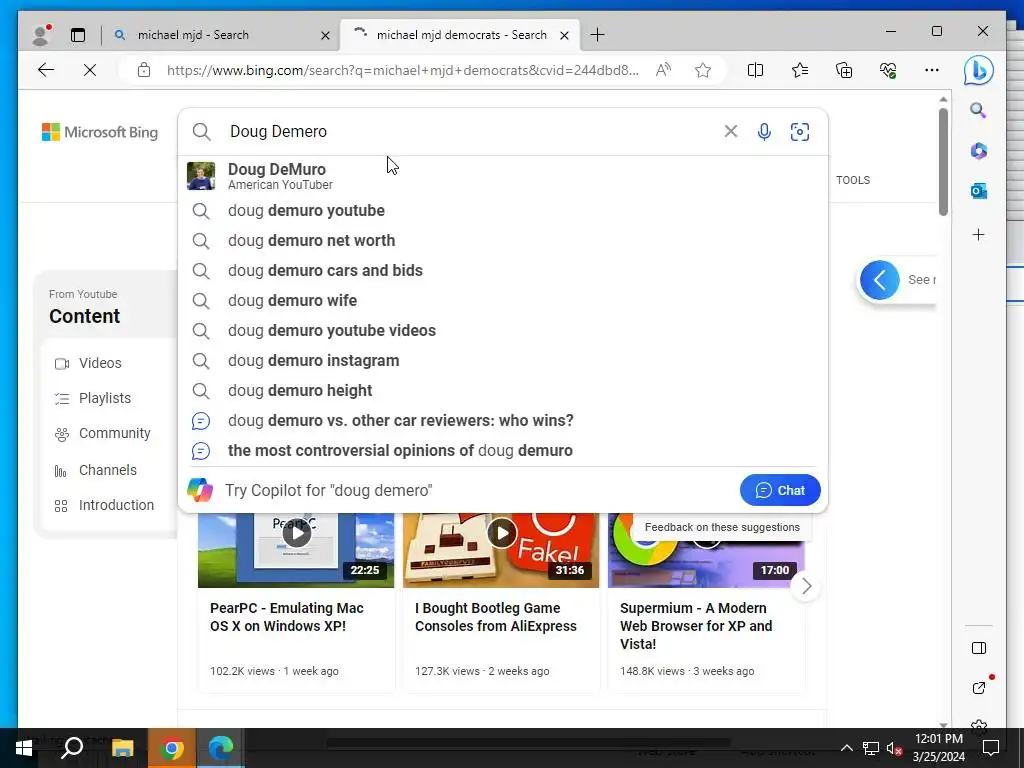The height and width of the screenshot is (768, 1024).
Task: Close the michael mjd - Search tab
Action: [325, 35]
